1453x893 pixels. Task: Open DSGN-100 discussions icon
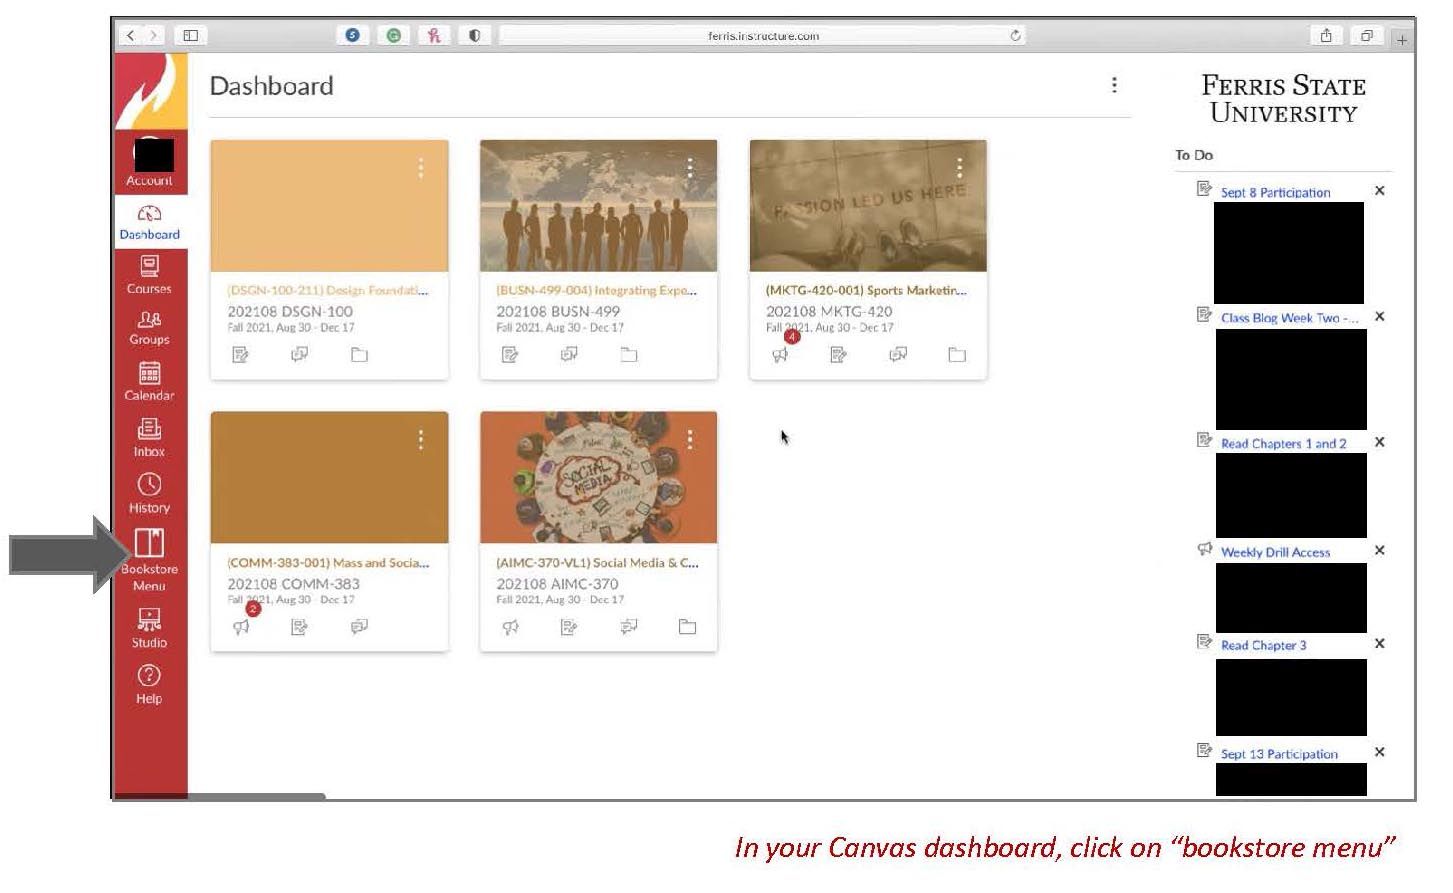[x=299, y=354]
